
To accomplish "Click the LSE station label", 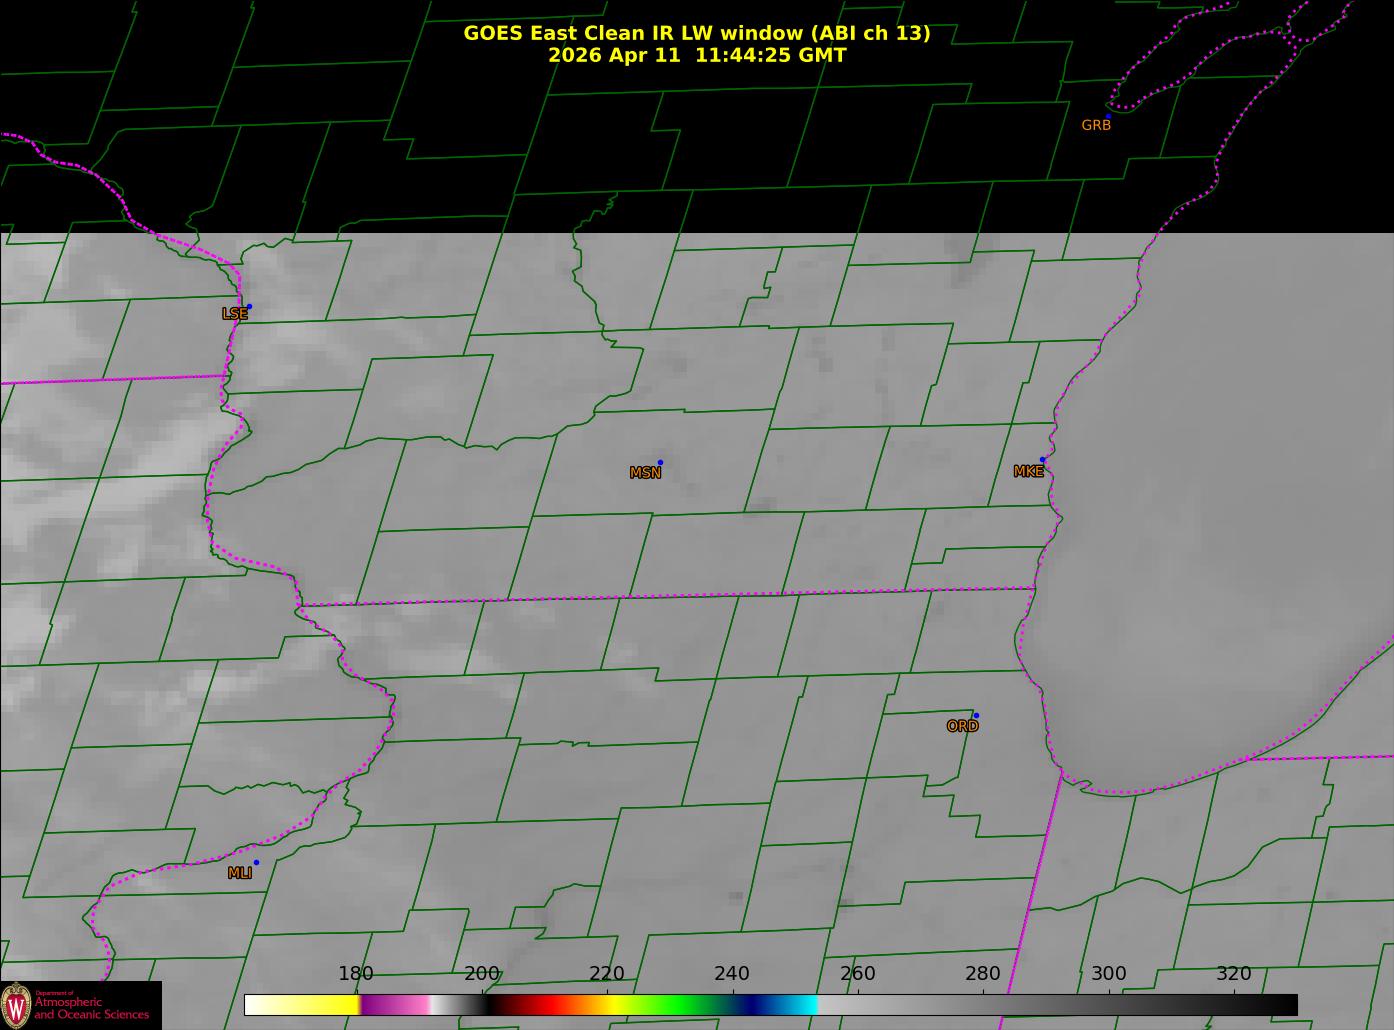I will click(x=235, y=314).
